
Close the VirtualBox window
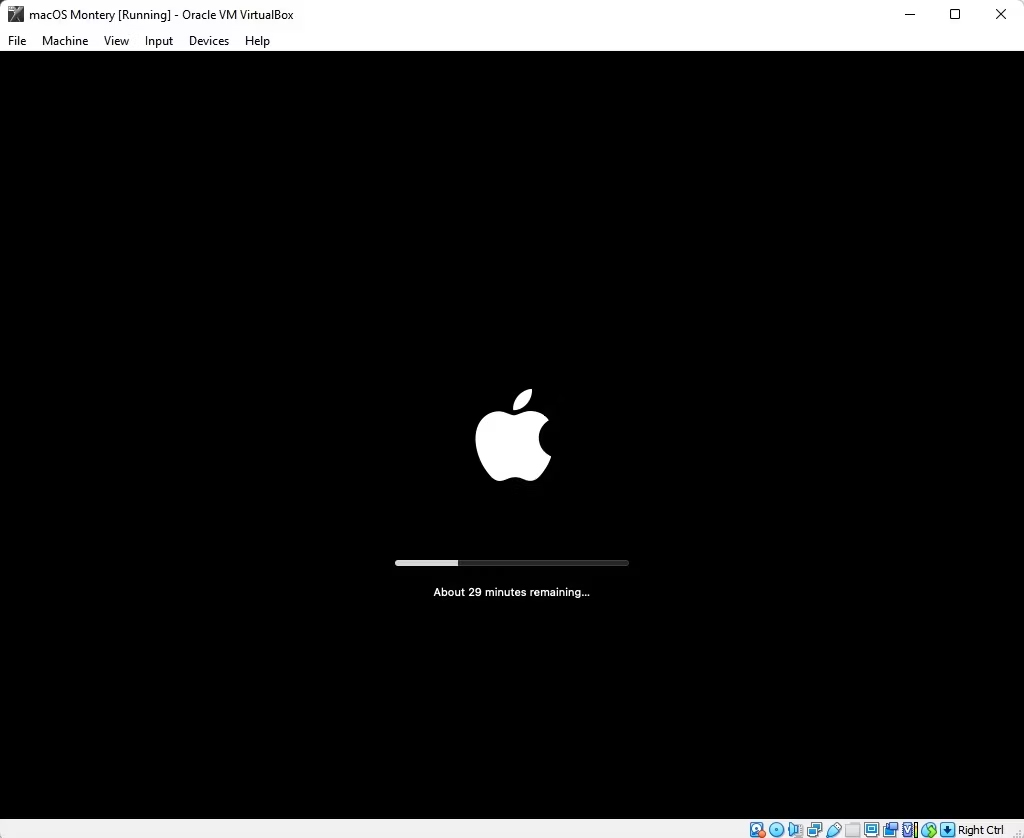(x=1000, y=14)
